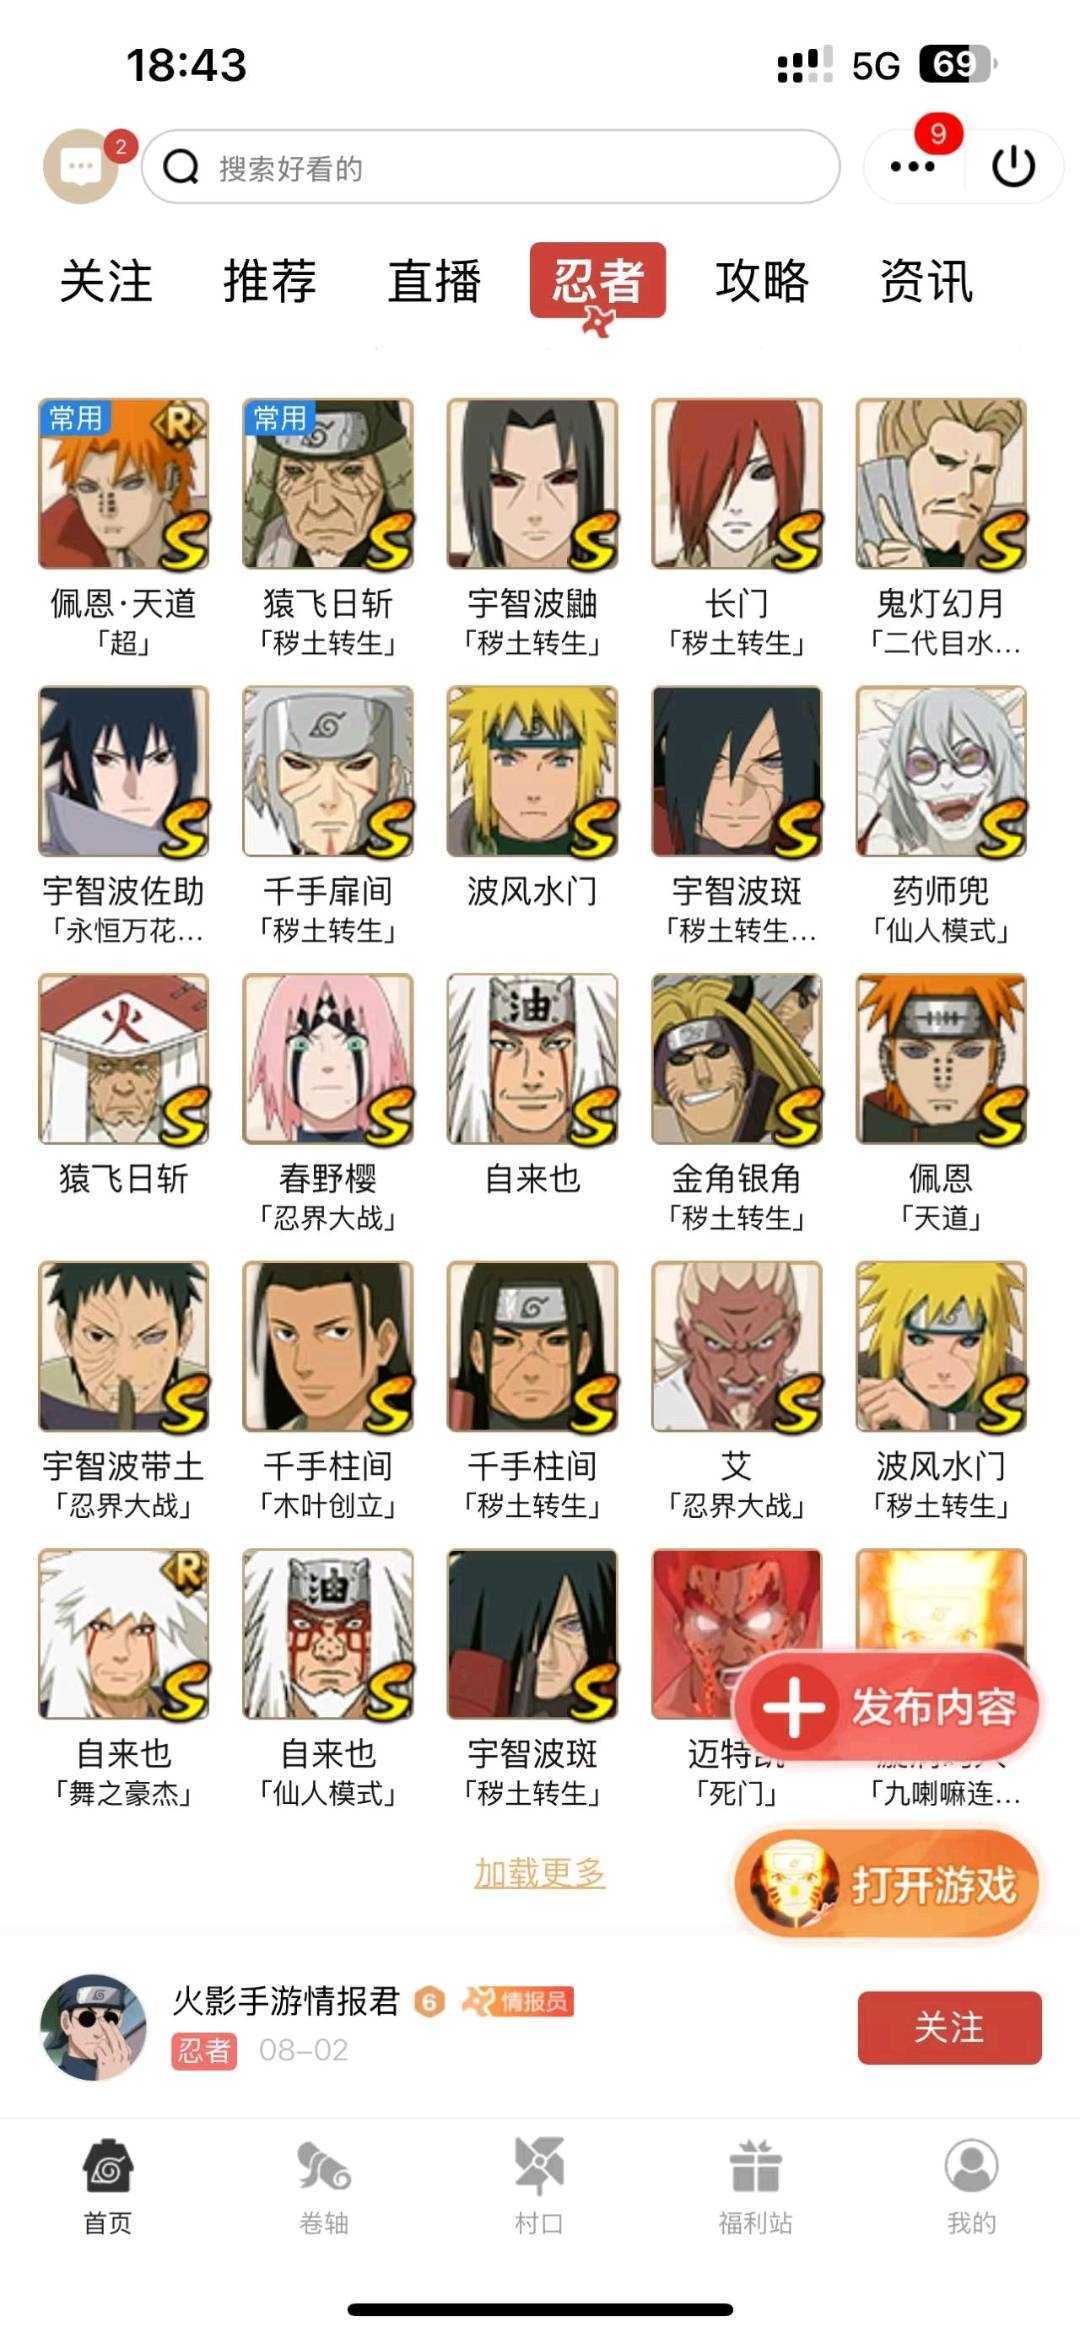Open the 福利站 gift icon
This screenshot has height=2336, width=1080.
pyautogui.click(x=755, y=2164)
